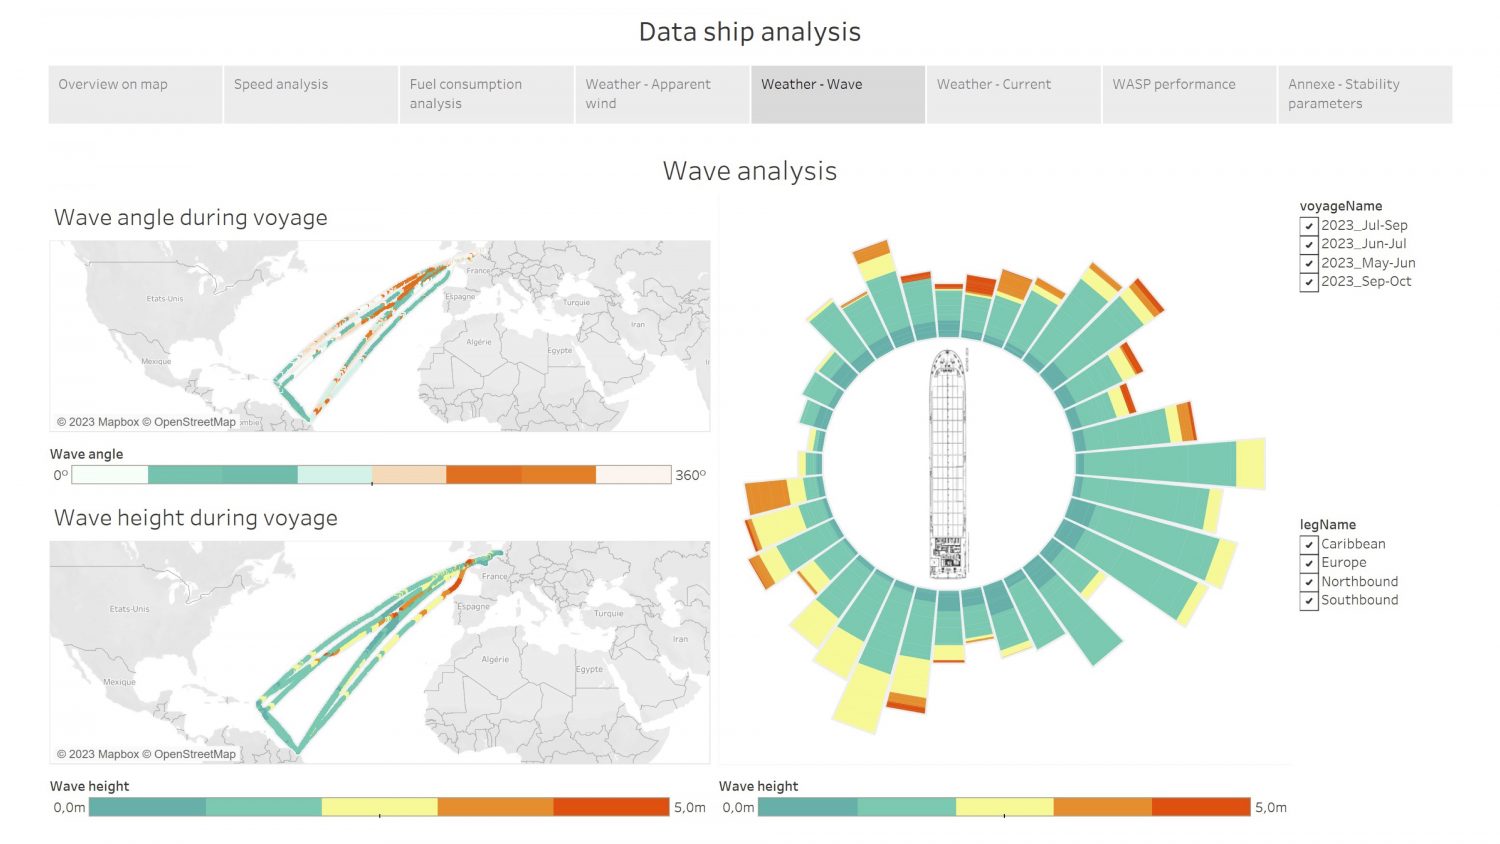Viewport: 1500px width, 844px height.
Task: Disable the Southbound leg checkbox
Action: pos(1308,601)
